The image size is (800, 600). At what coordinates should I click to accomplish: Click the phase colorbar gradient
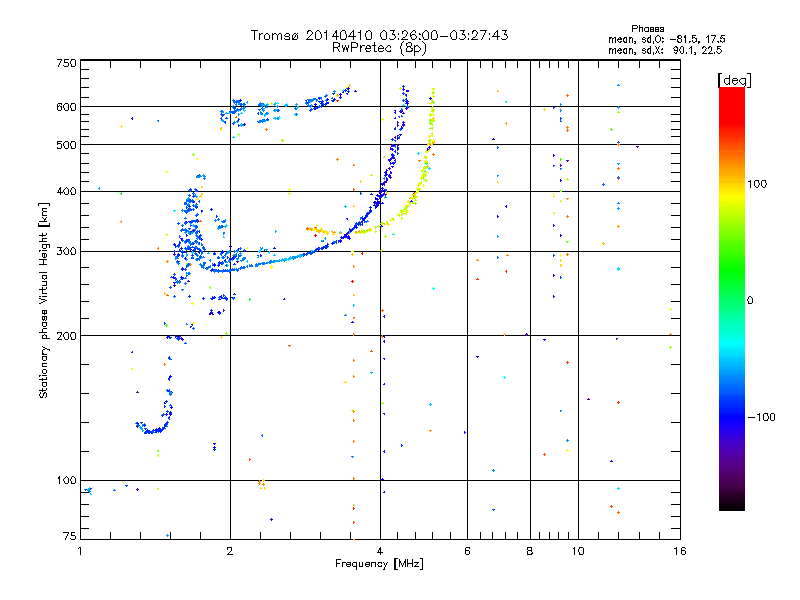click(732, 298)
